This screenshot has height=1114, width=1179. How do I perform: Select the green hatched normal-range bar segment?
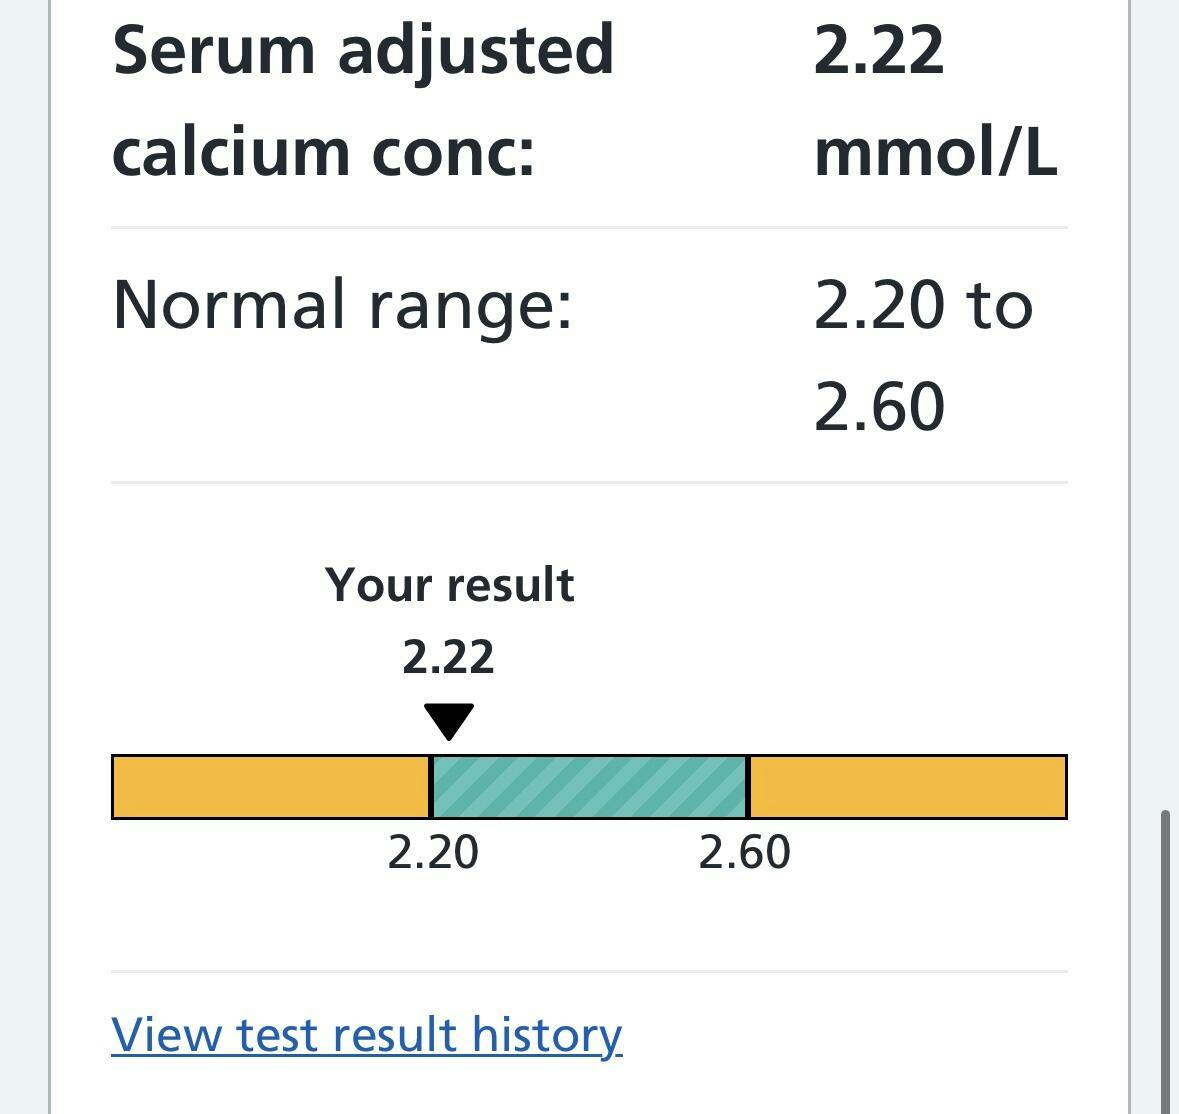point(589,787)
